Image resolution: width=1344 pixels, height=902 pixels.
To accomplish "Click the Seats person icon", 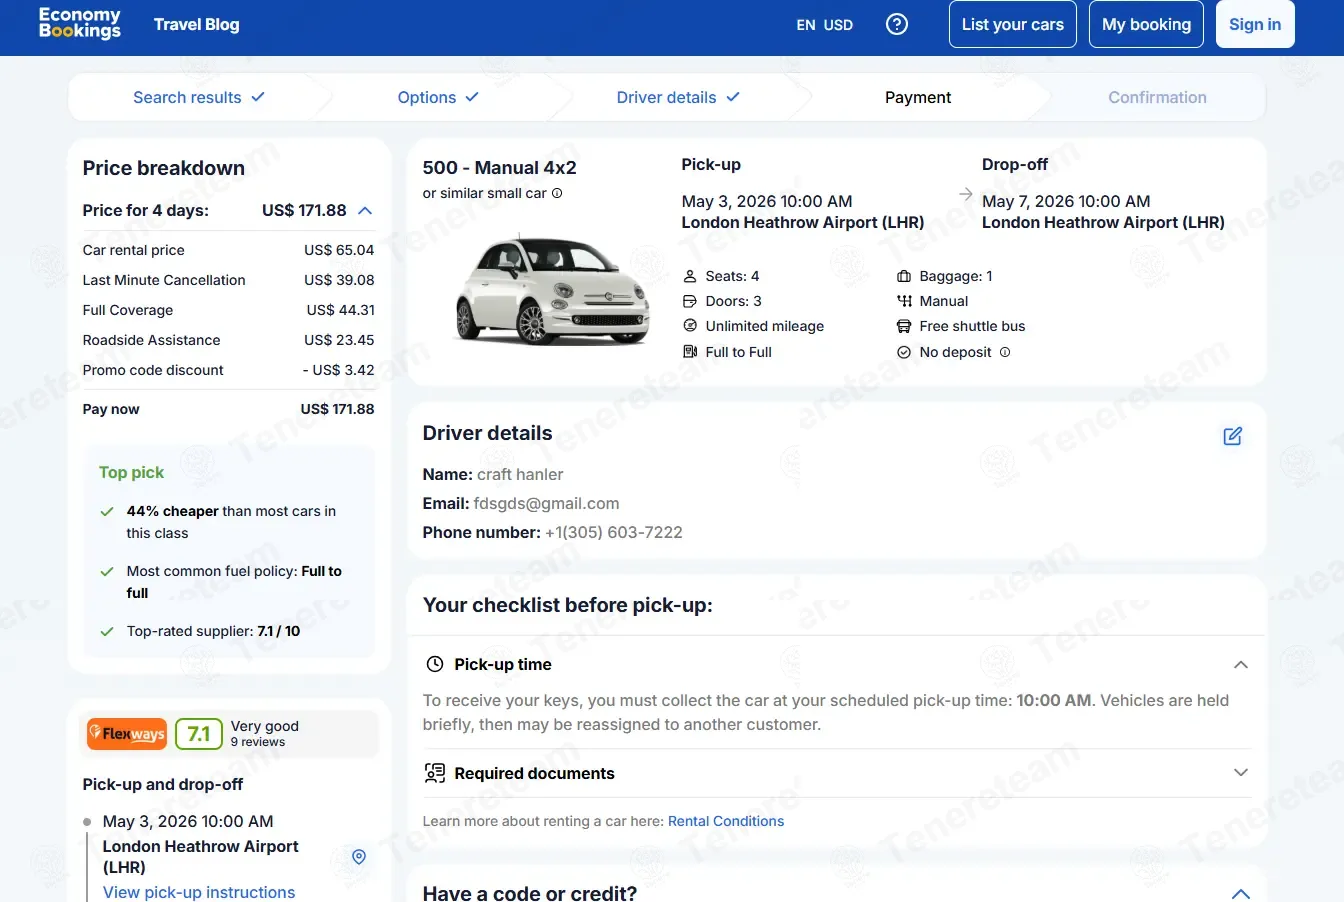I will pos(690,276).
